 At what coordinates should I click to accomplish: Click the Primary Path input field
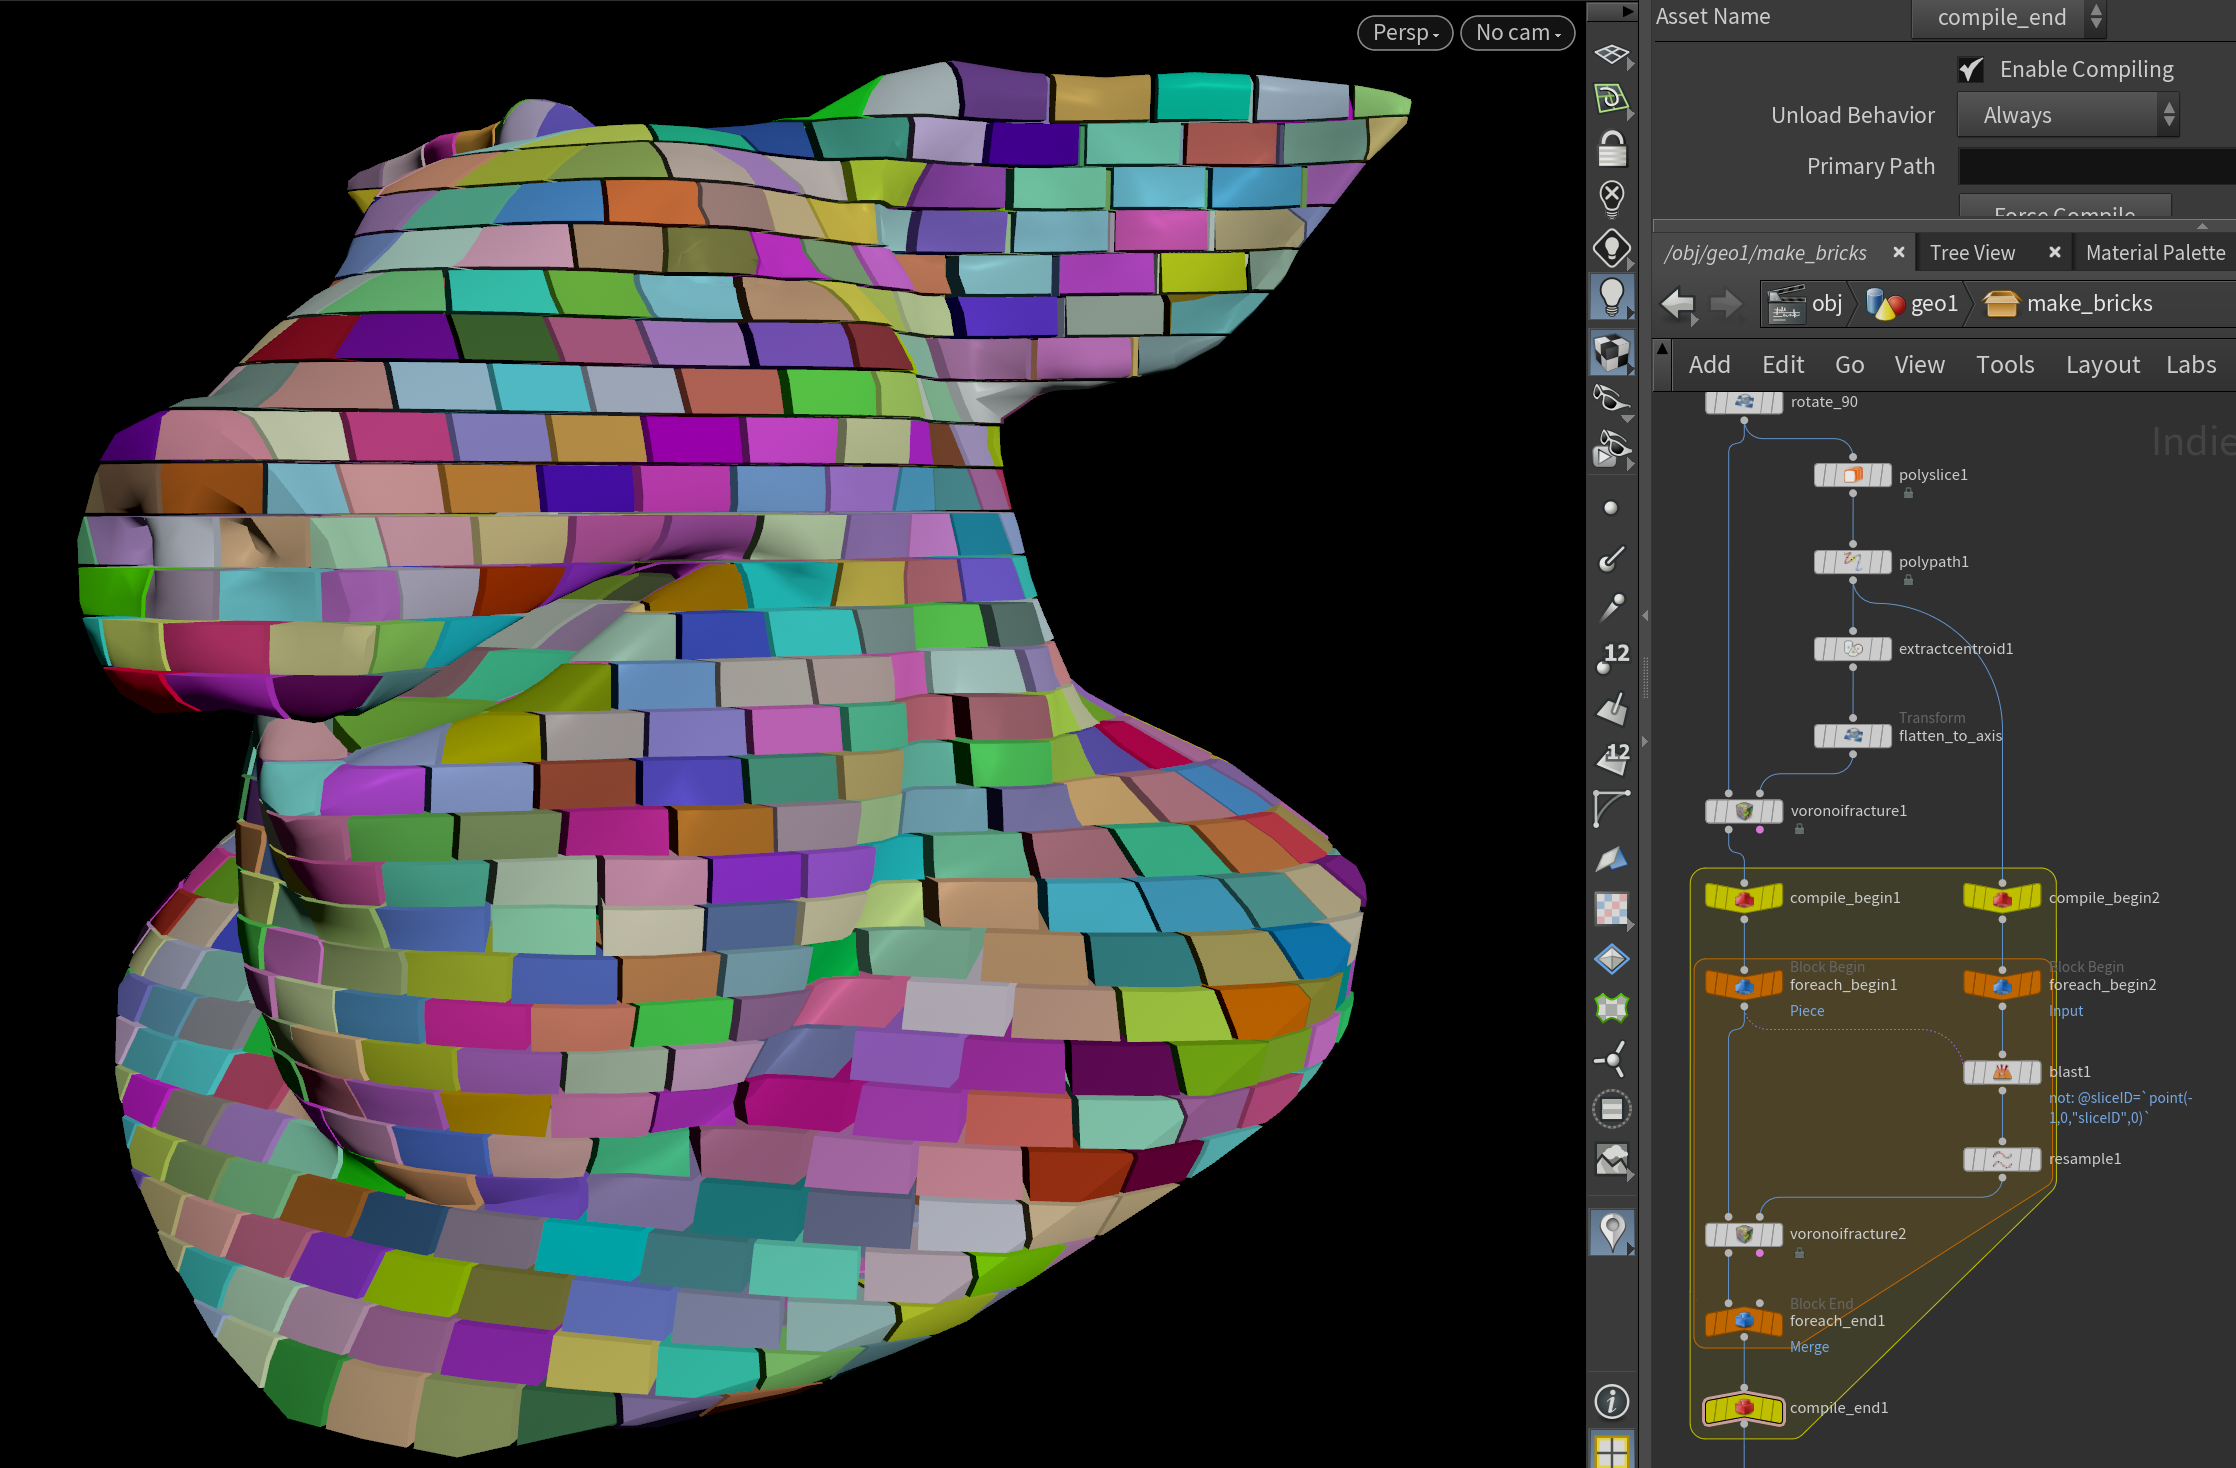click(x=2095, y=166)
